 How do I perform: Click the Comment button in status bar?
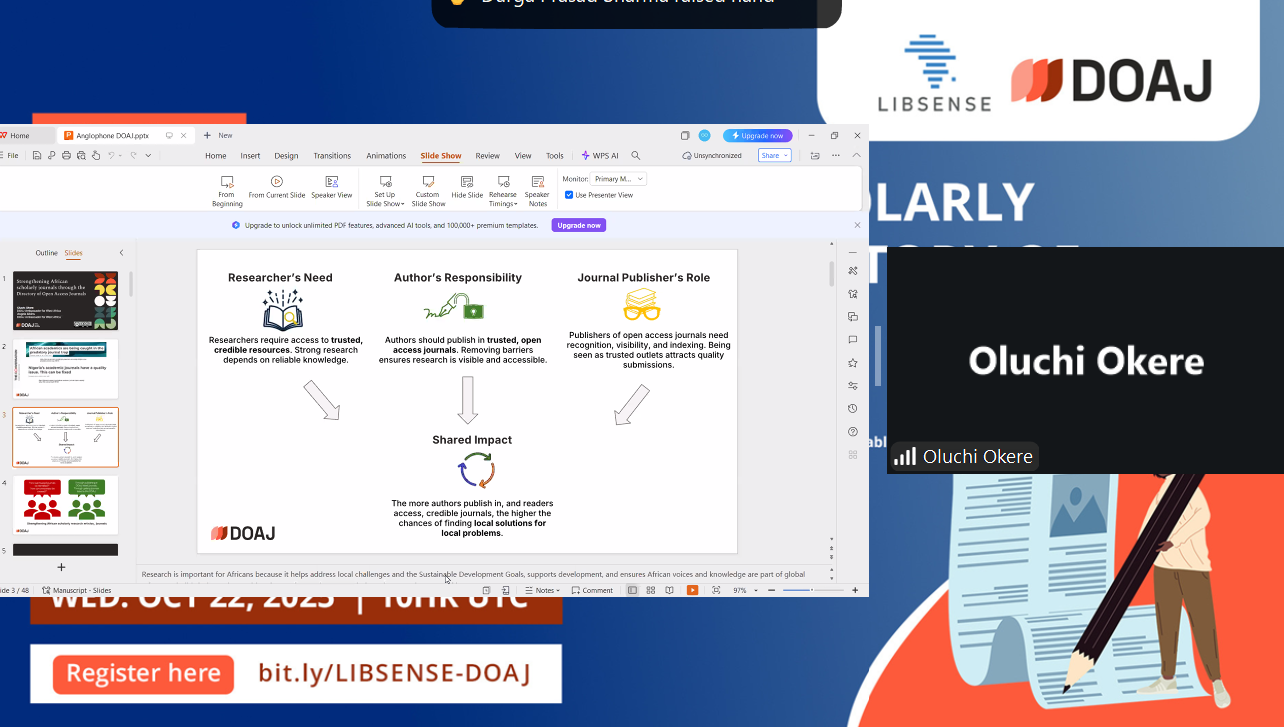592,591
